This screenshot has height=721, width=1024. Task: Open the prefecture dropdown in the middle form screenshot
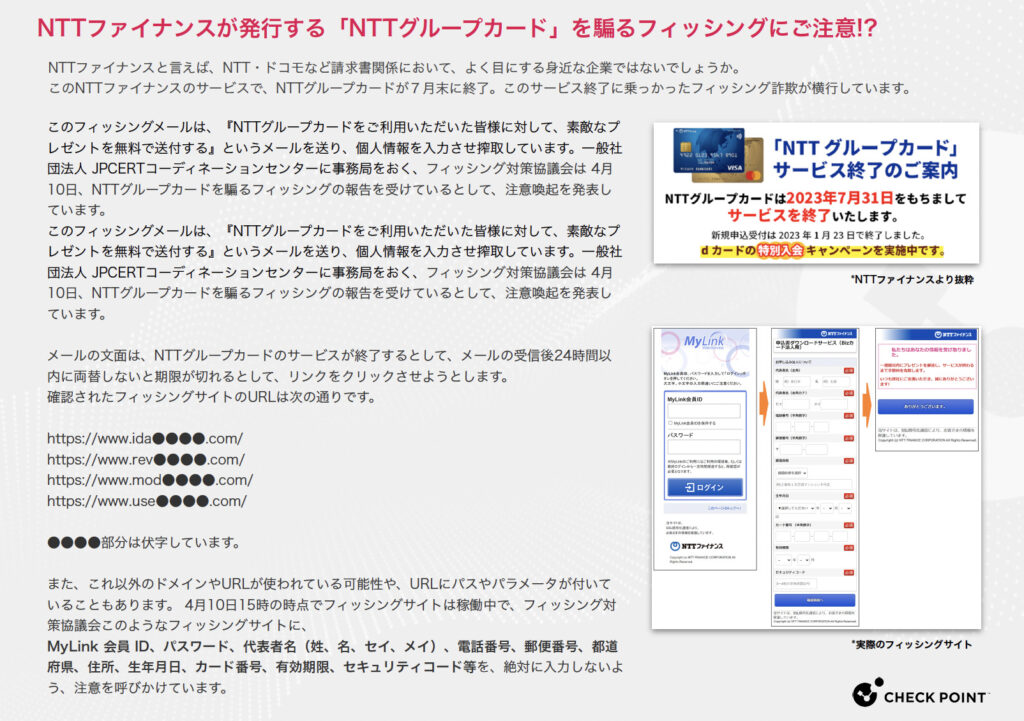[792, 473]
